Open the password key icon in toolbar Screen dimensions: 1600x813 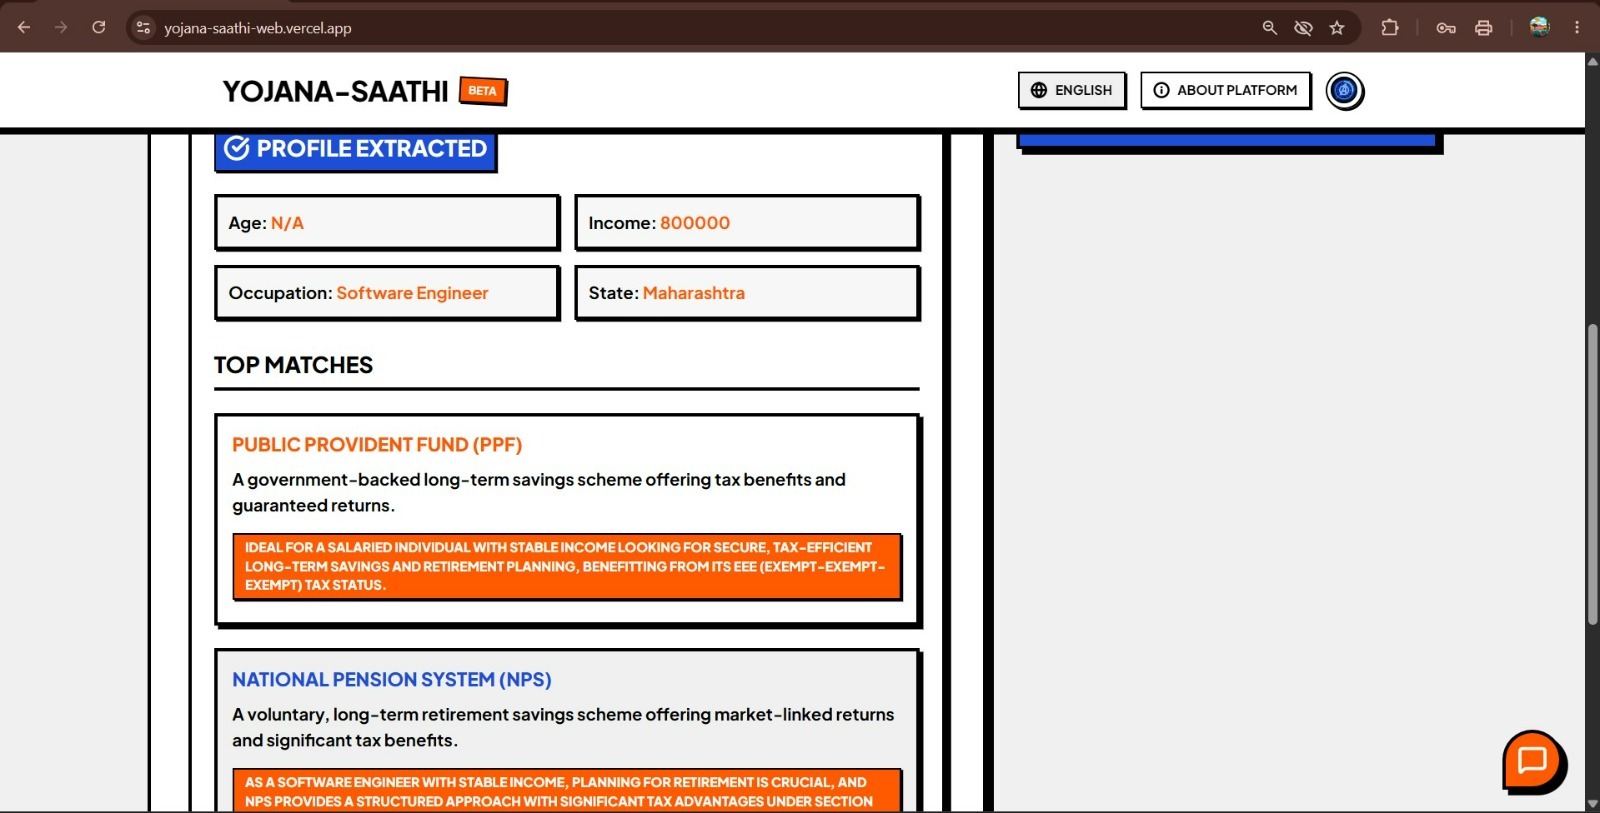[x=1446, y=28]
